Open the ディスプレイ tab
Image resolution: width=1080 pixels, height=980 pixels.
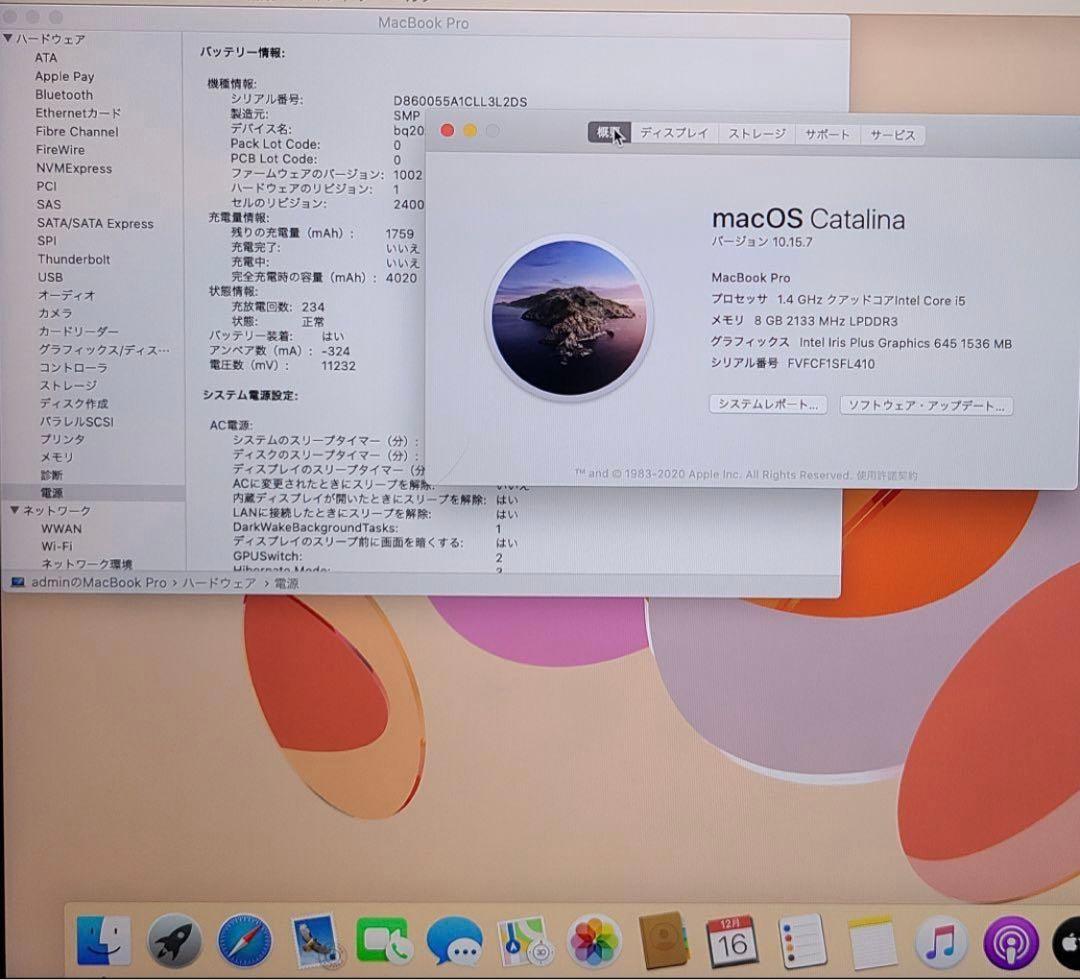[674, 134]
